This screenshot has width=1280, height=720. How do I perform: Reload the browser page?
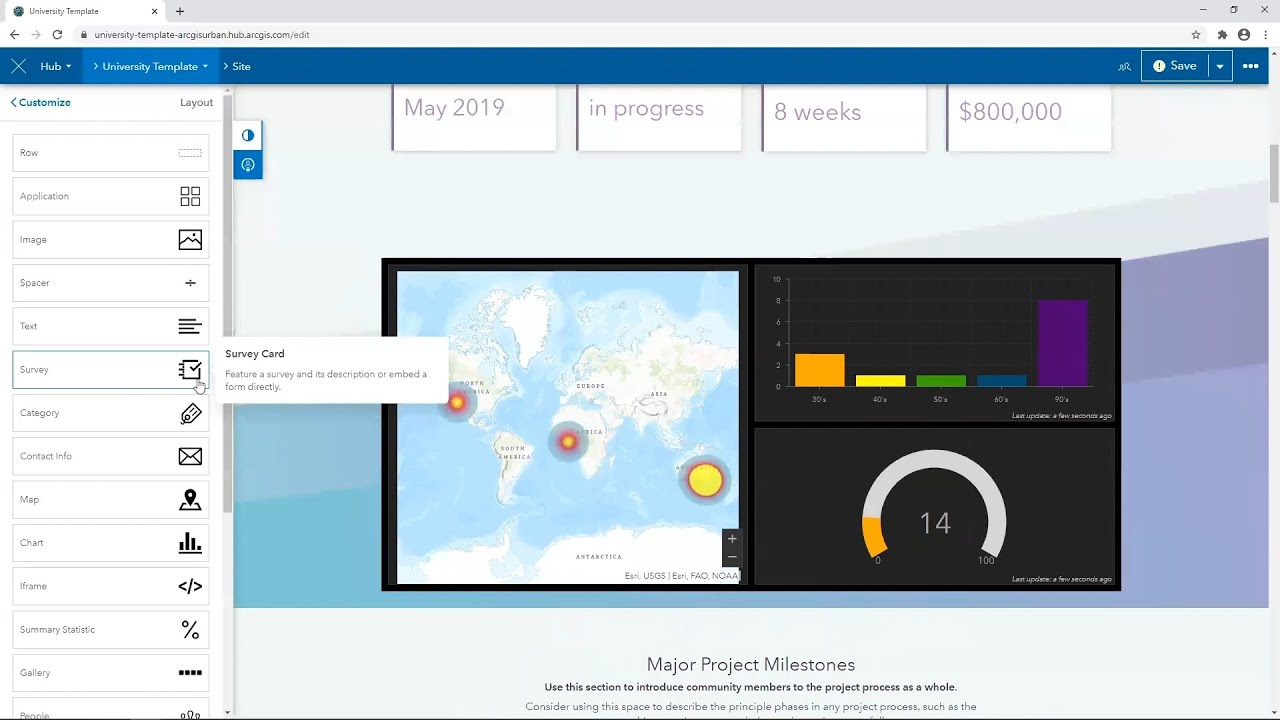[57, 34]
